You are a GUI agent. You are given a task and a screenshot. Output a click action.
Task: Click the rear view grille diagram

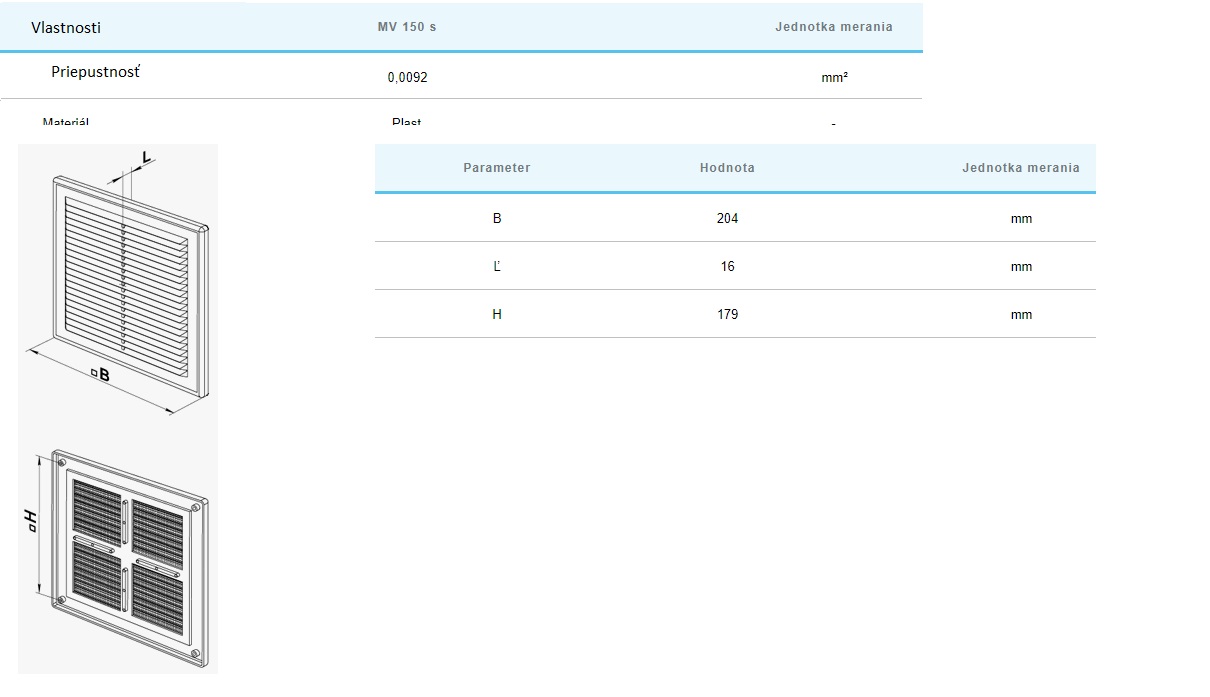coord(128,557)
